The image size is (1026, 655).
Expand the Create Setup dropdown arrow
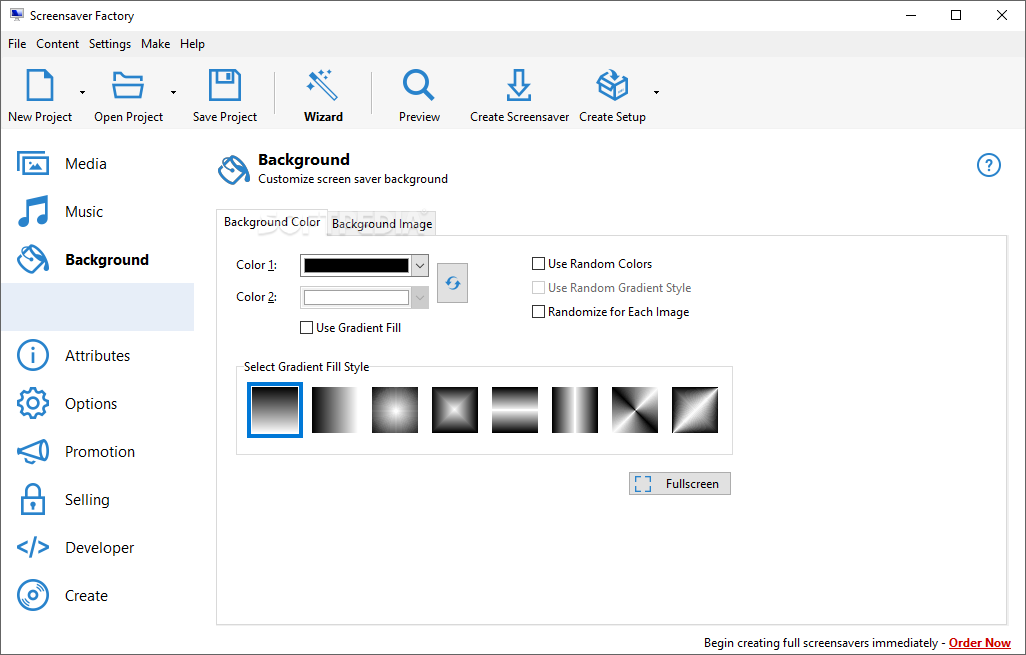tap(656, 92)
